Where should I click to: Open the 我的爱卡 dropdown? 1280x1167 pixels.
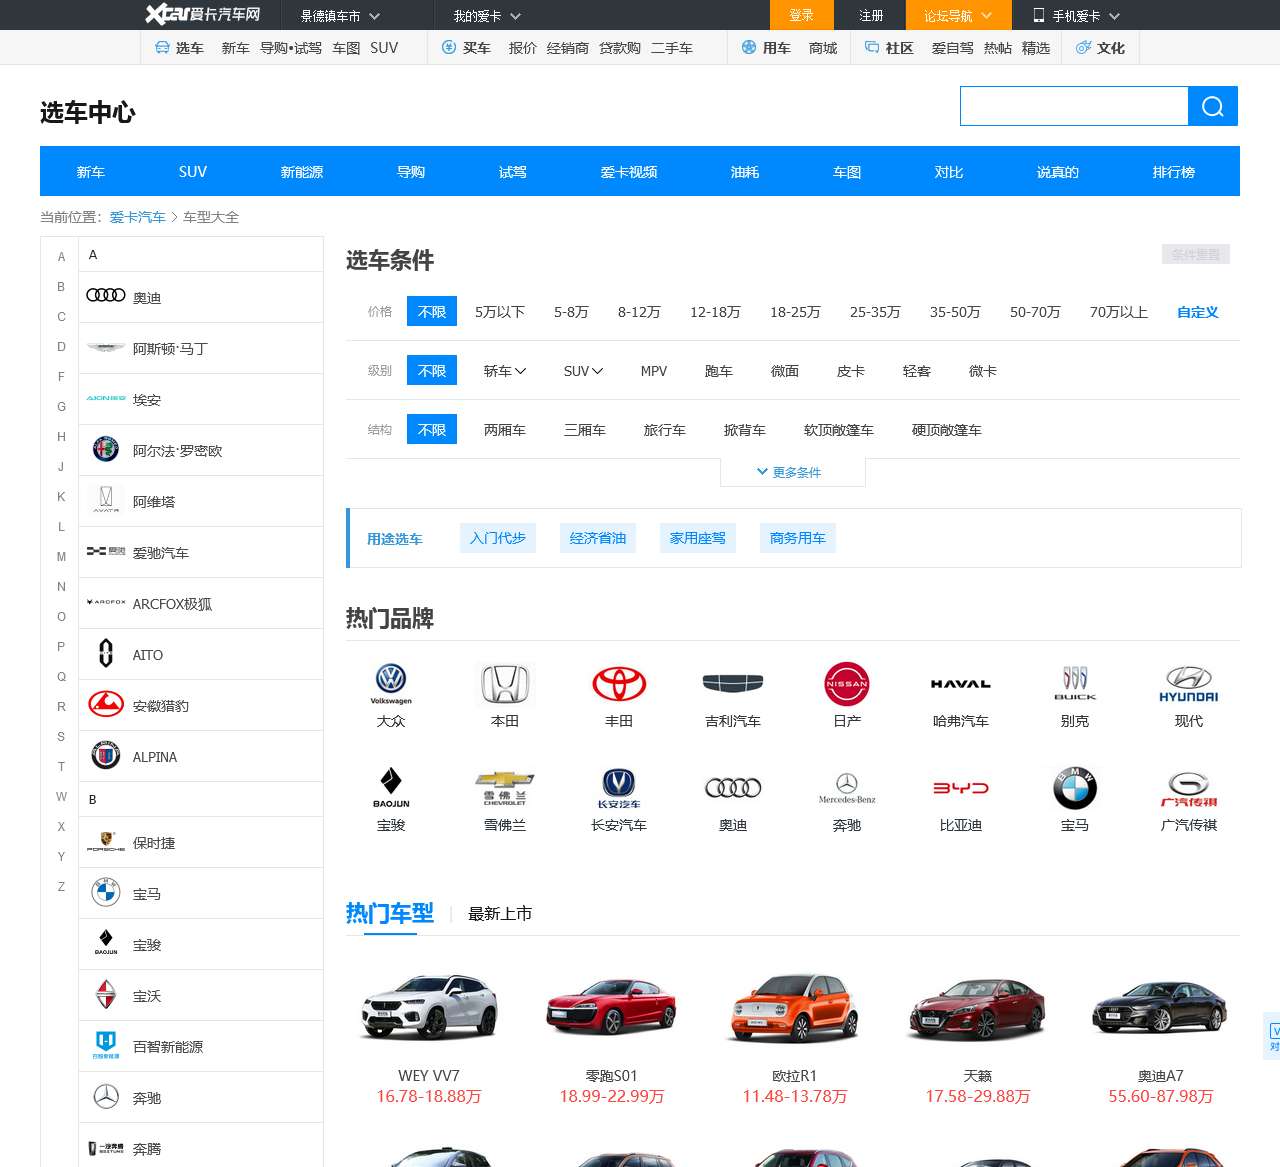click(x=487, y=16)
